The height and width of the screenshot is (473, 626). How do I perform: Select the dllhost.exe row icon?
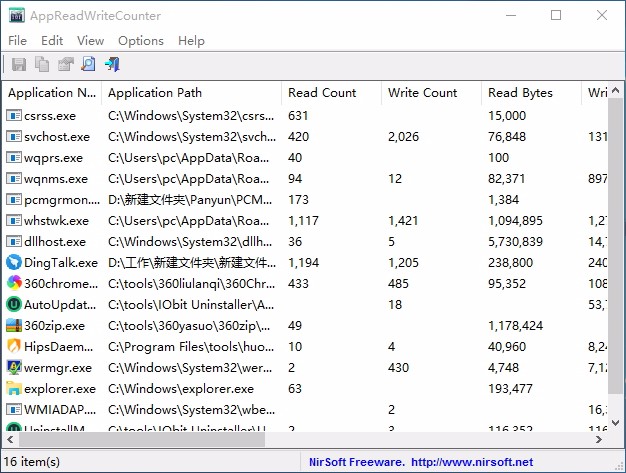coord(14,241)
